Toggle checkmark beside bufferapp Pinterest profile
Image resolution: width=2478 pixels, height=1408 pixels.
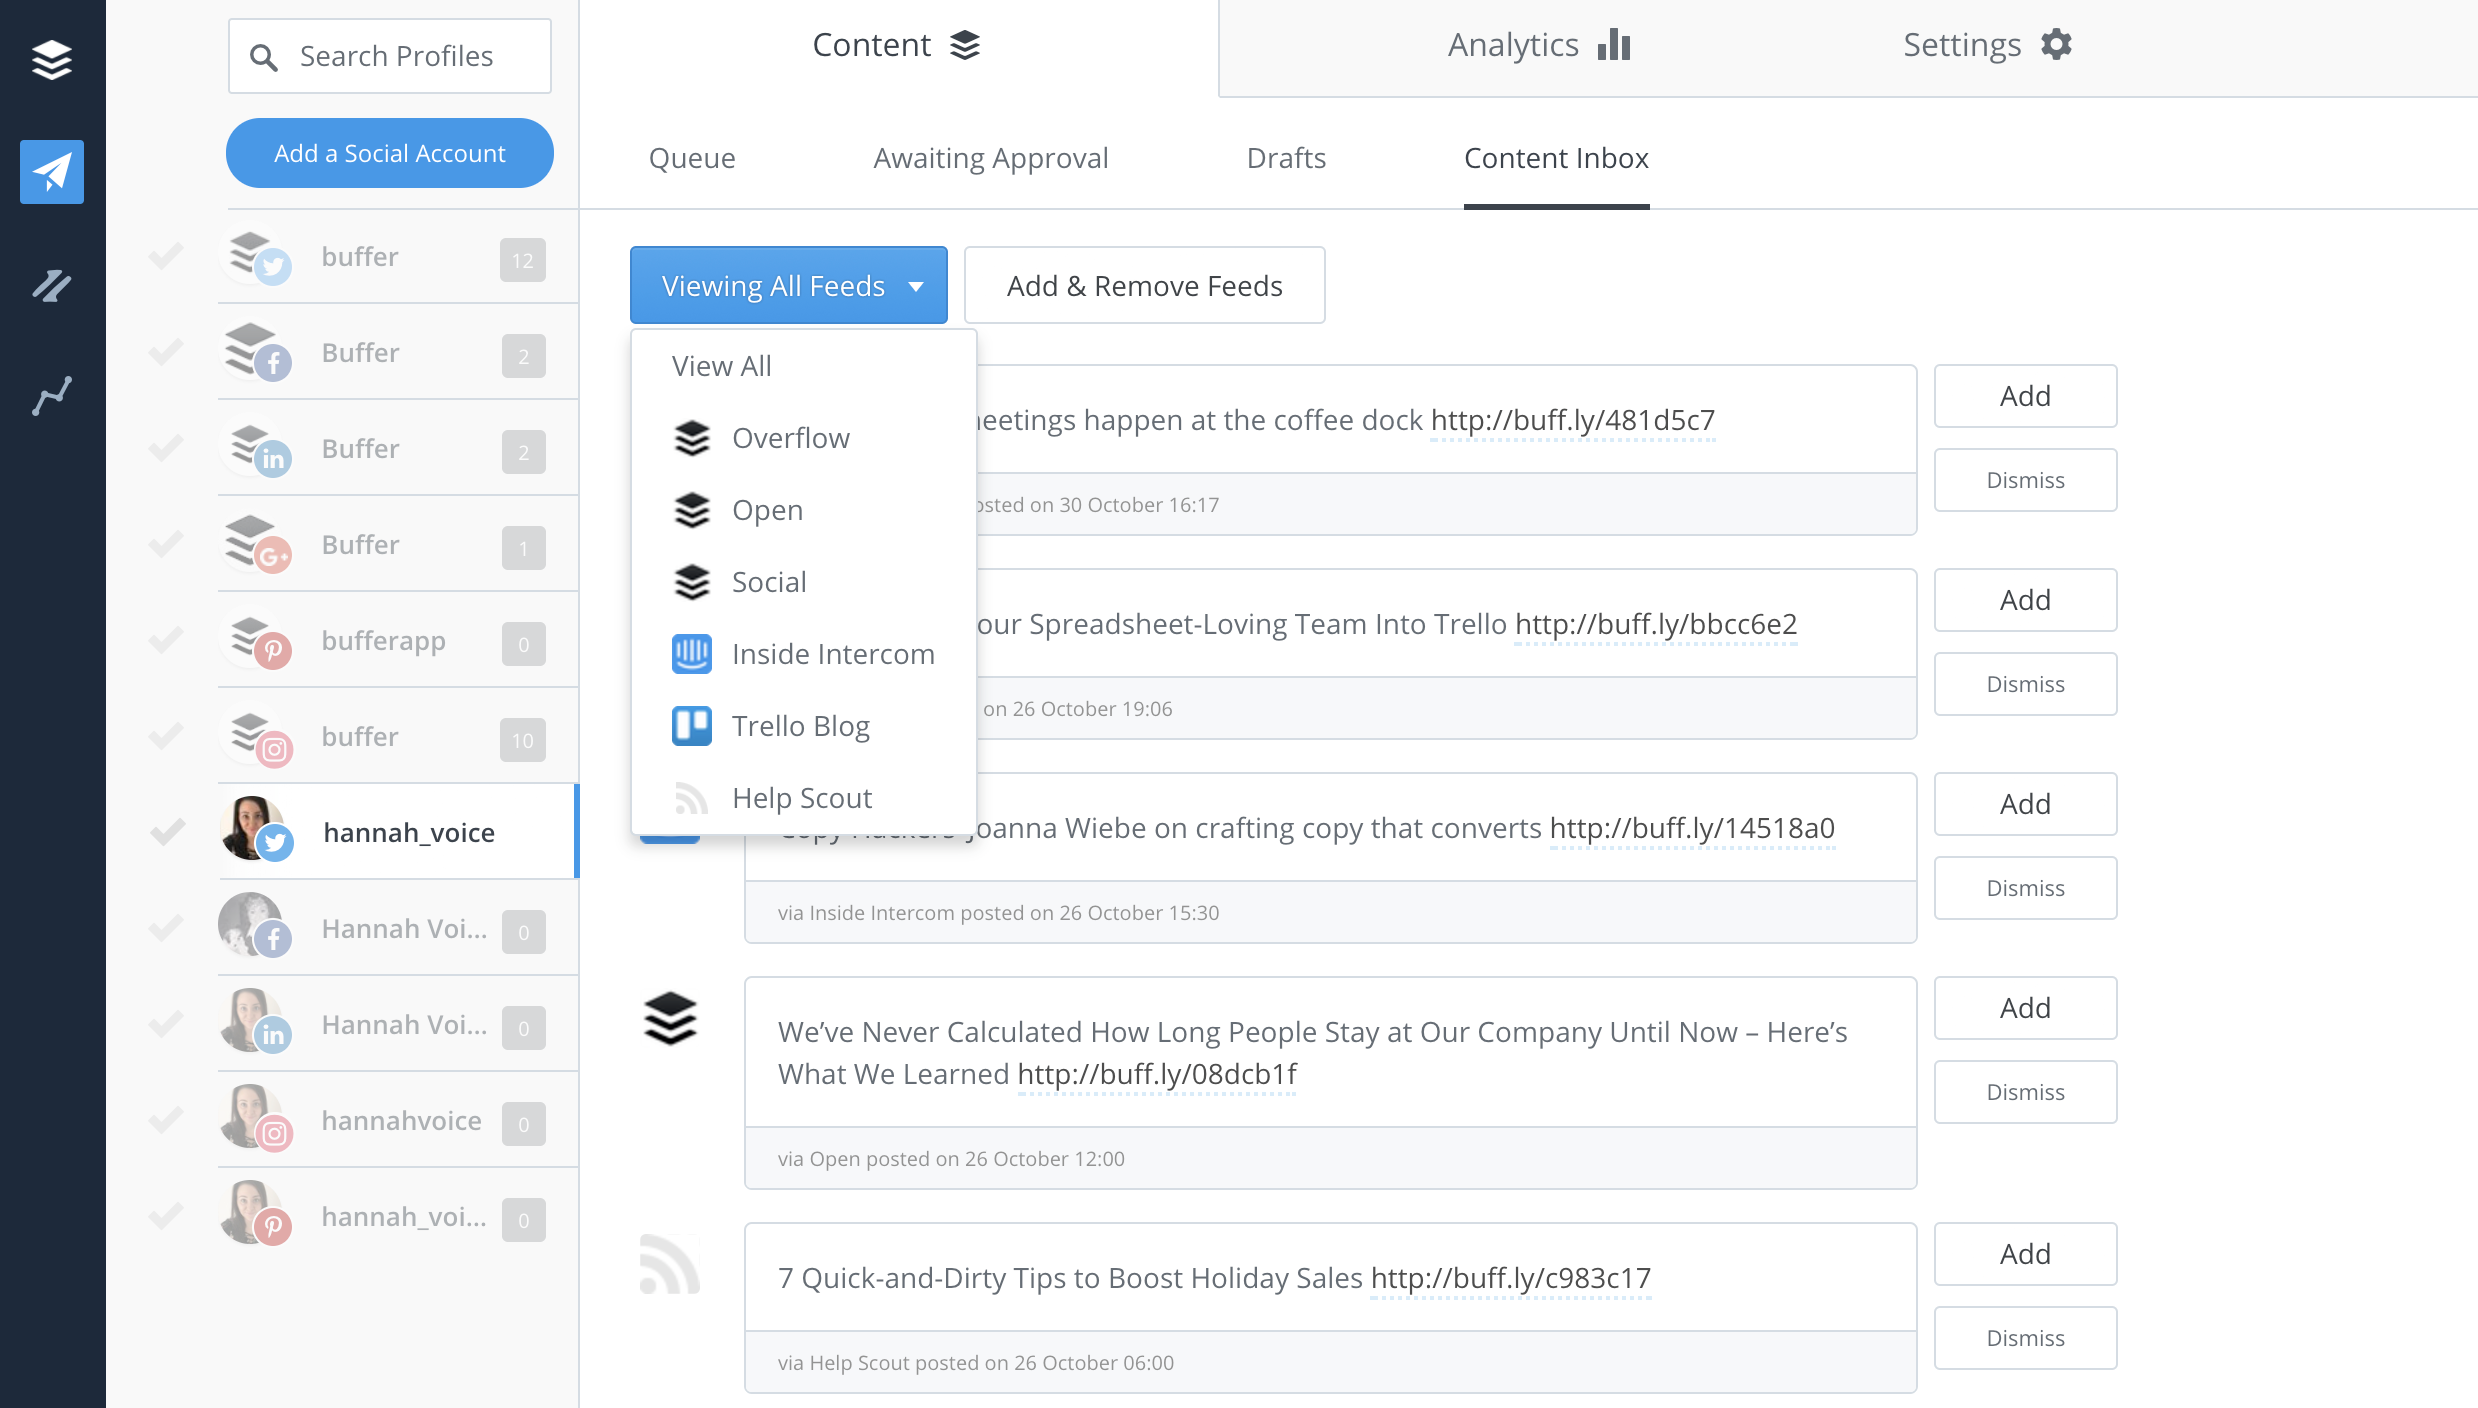point(166,640)
